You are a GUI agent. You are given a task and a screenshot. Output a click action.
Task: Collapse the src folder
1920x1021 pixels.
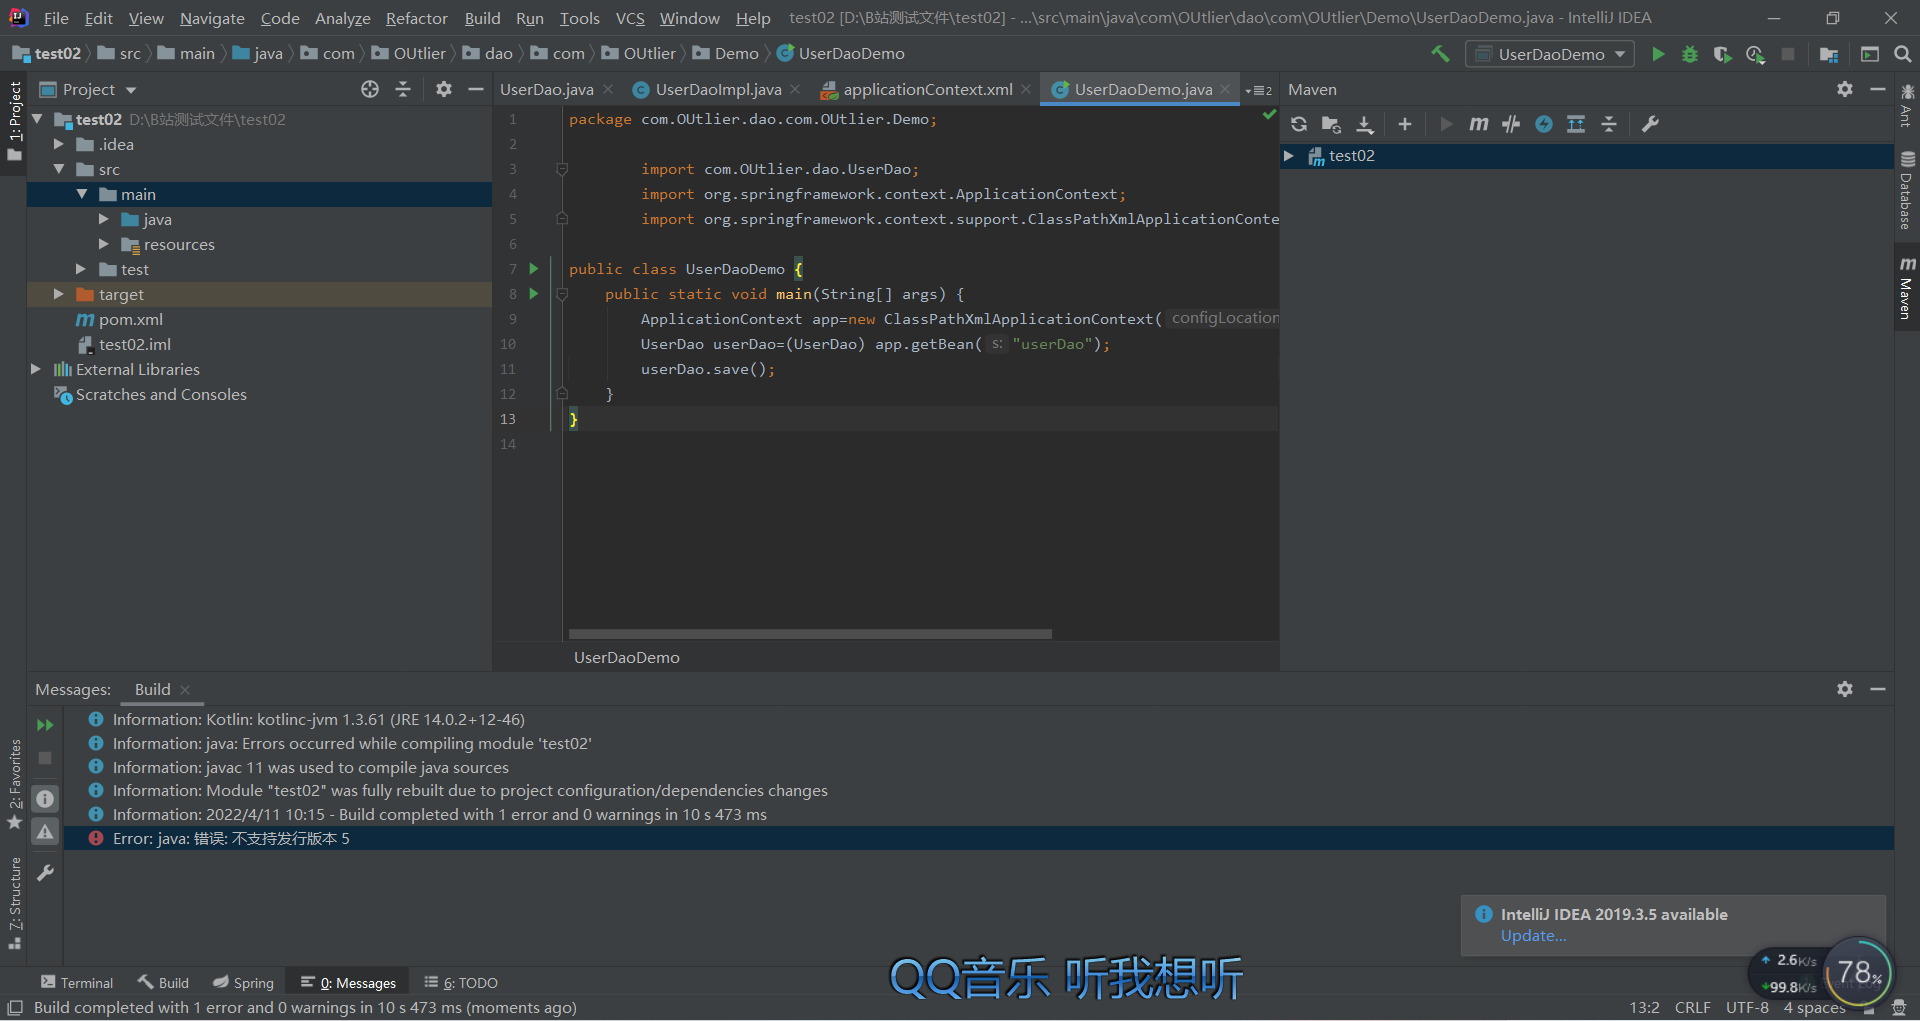59,169
